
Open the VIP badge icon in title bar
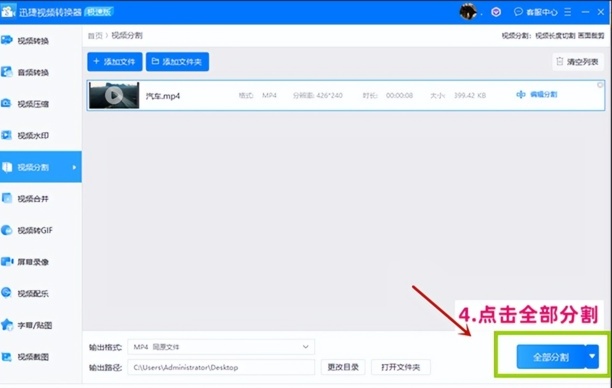pos(496,12)
